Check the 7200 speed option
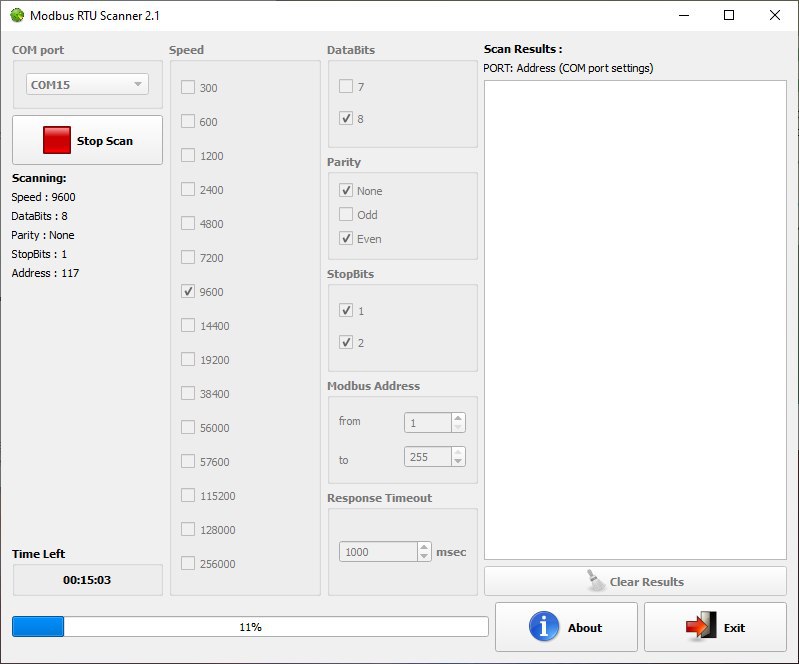 pyautogui.click(x=188, y=257)
